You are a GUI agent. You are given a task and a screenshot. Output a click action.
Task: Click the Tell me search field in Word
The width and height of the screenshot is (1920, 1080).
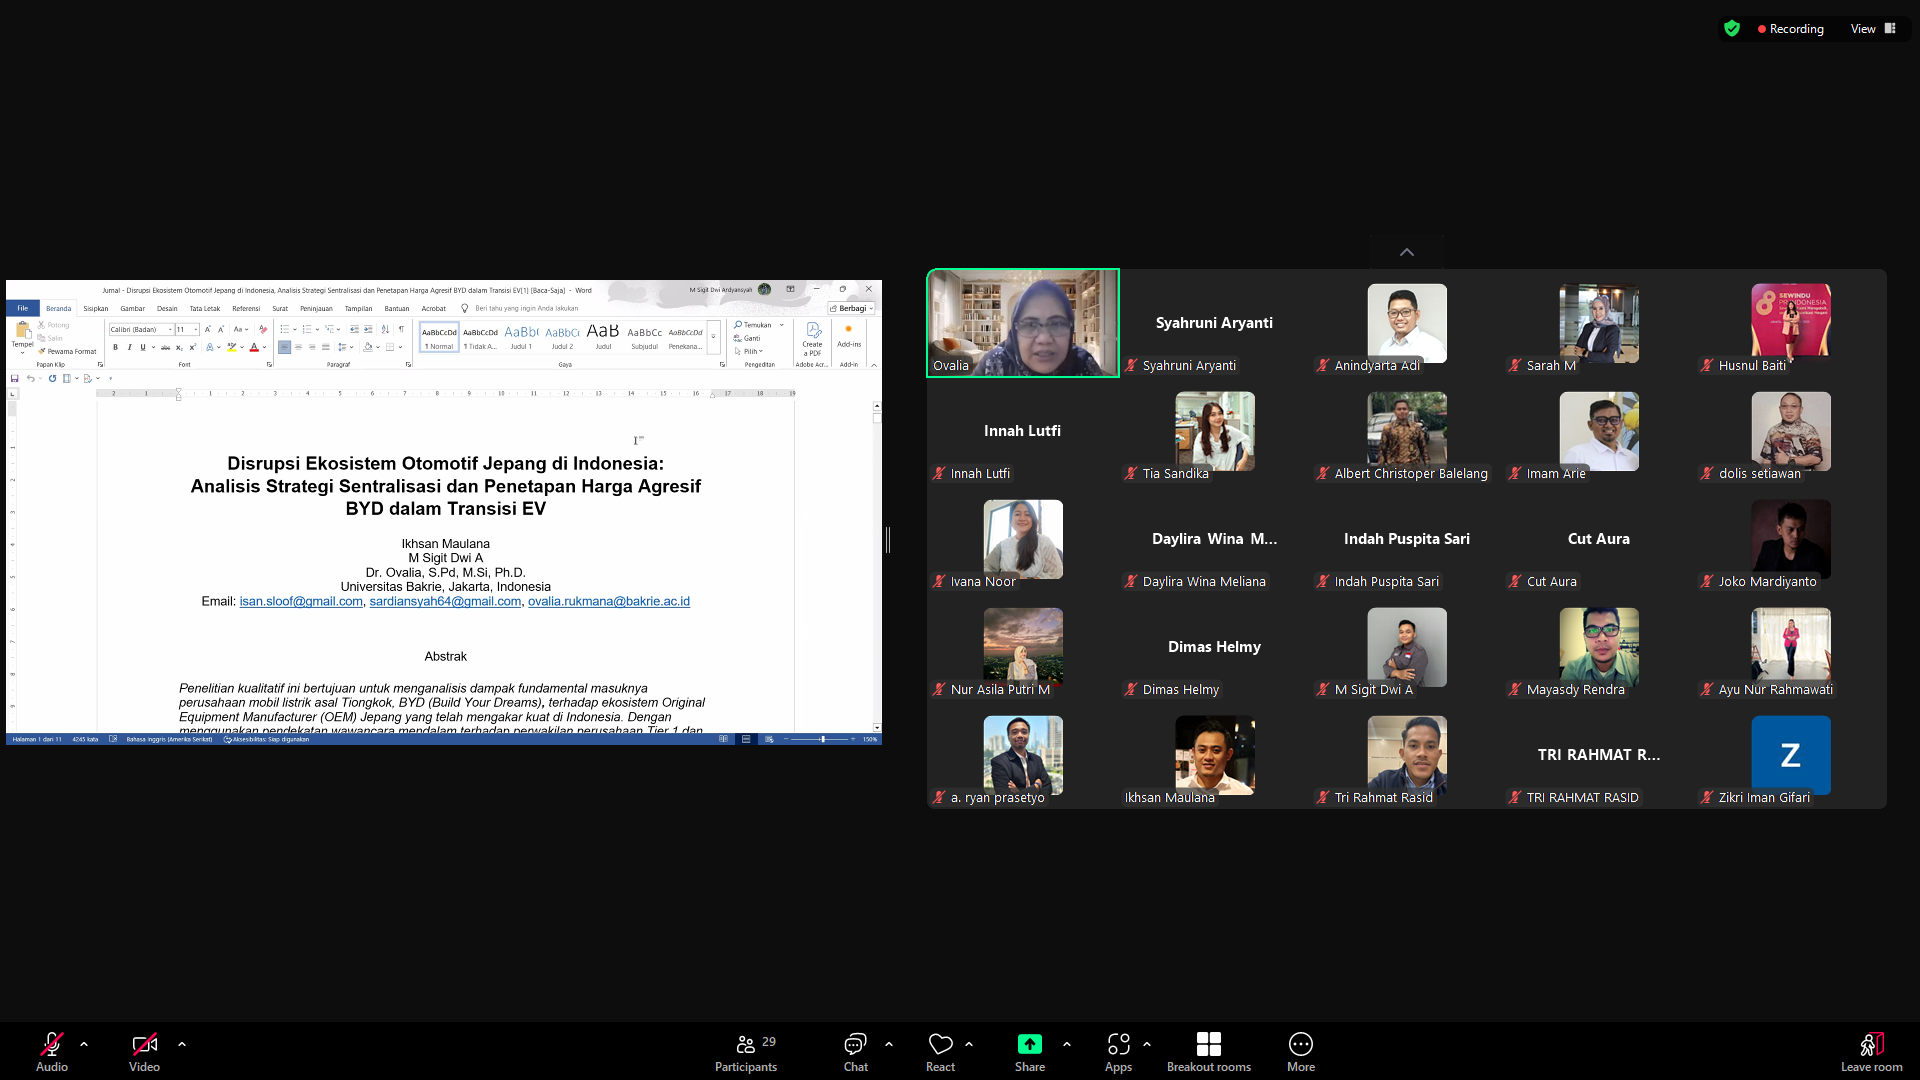526,308
